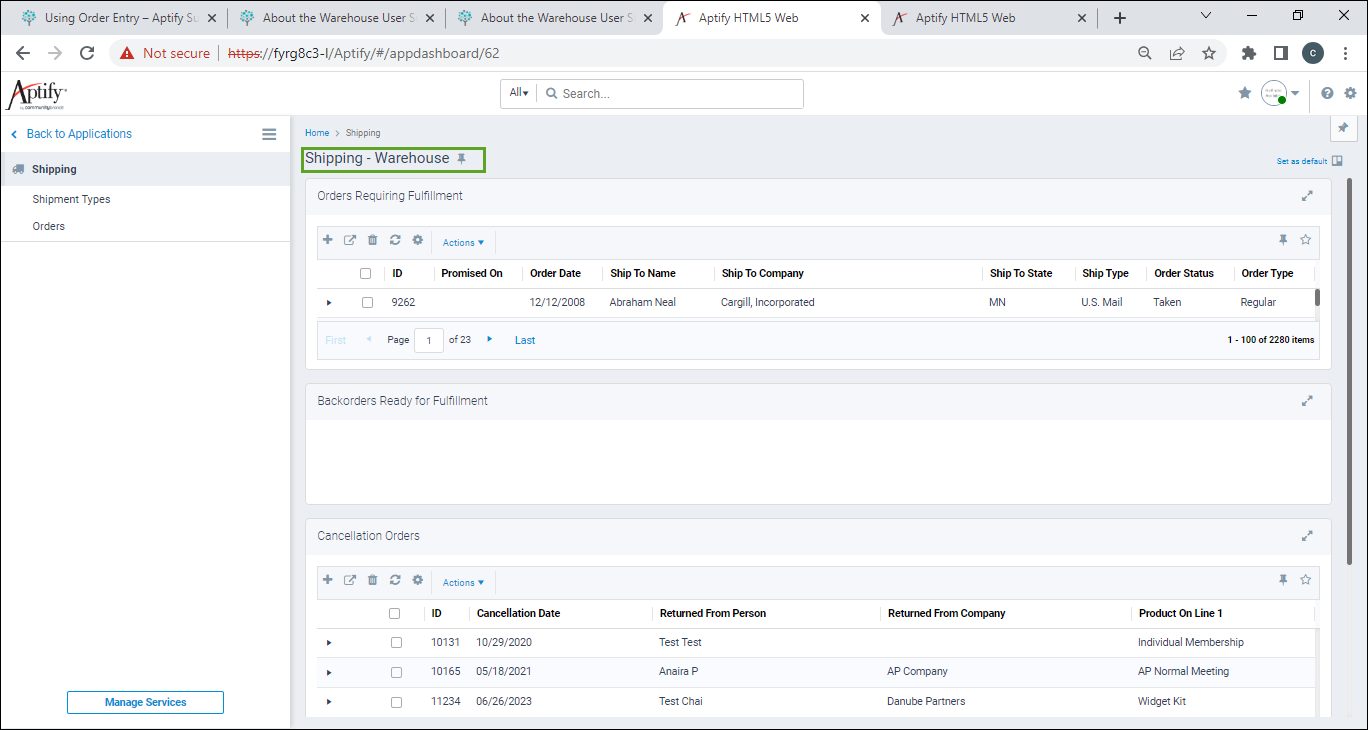Check the checkbox for order 9262
Viewport: 1368px width, 730px height.
click(x=367, y=302)
